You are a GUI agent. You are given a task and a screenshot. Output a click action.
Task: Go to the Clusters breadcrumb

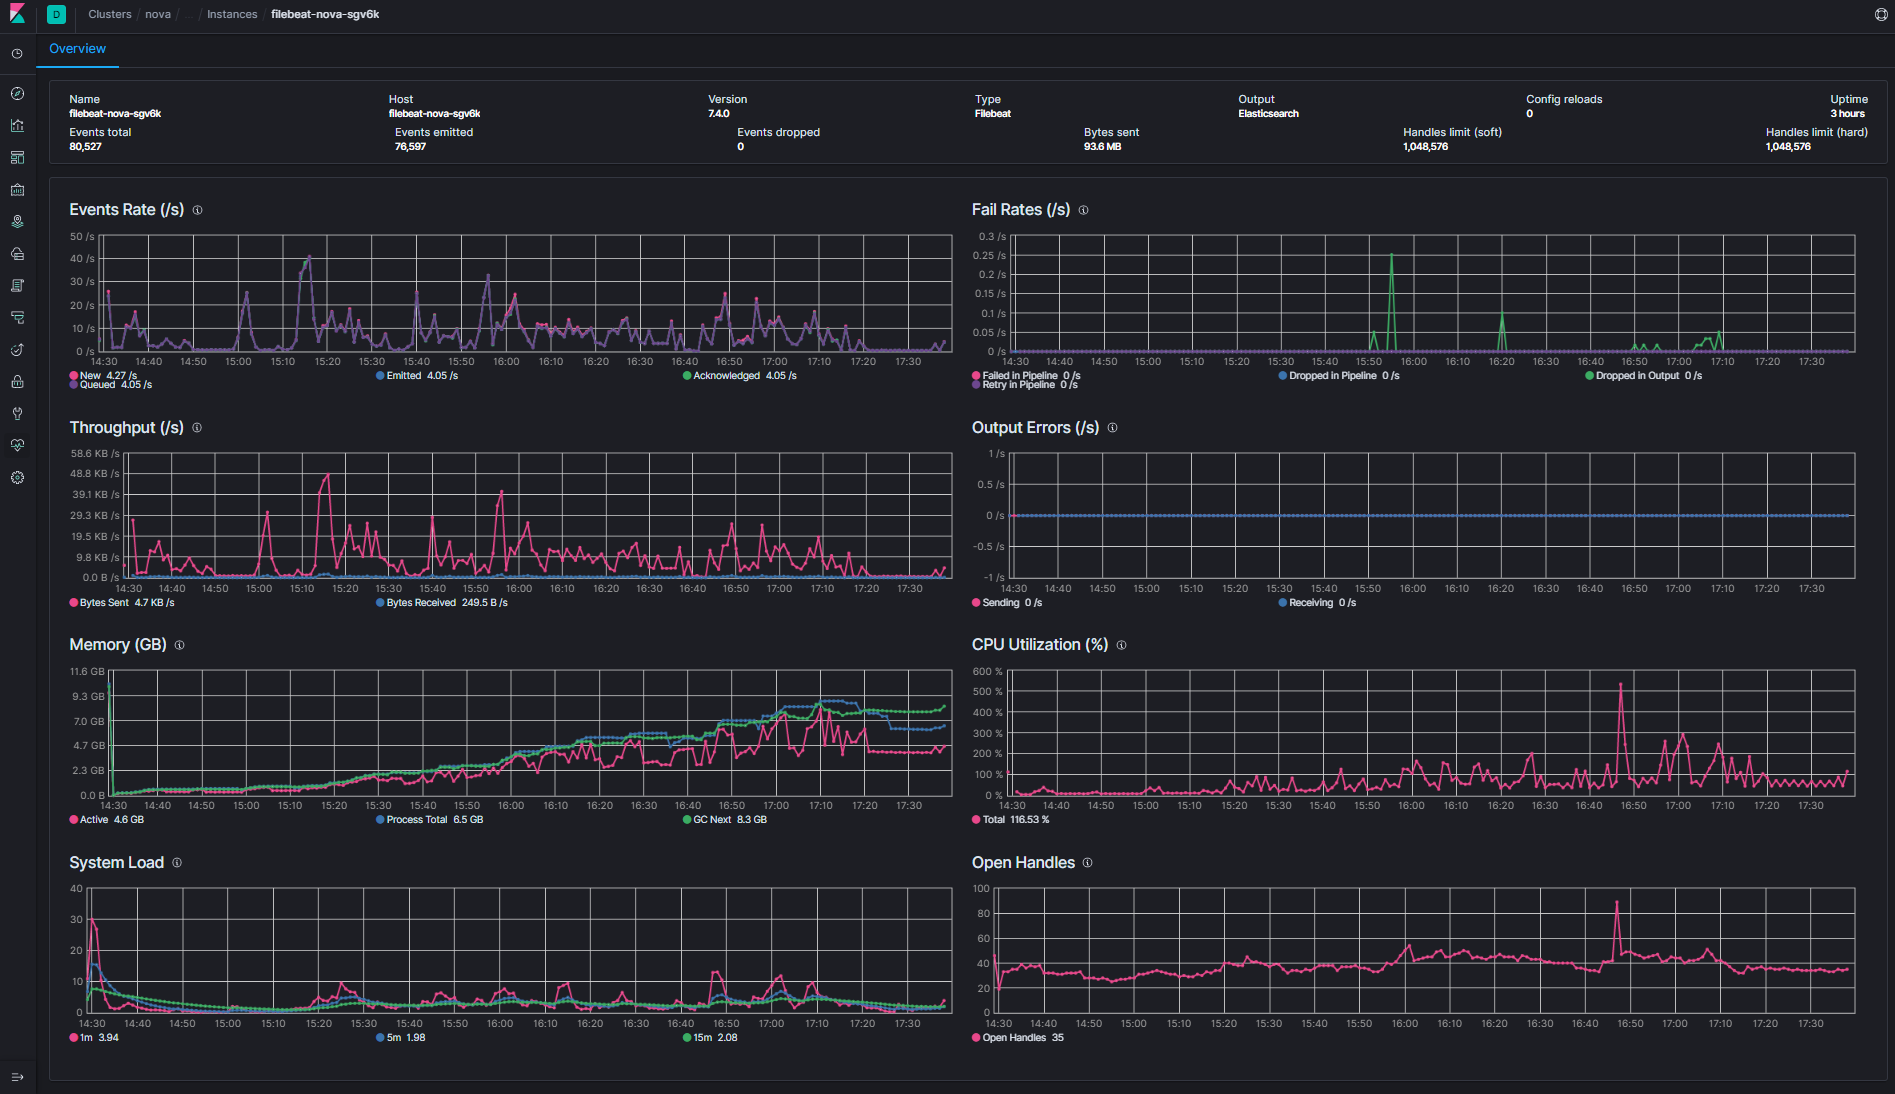110,15
